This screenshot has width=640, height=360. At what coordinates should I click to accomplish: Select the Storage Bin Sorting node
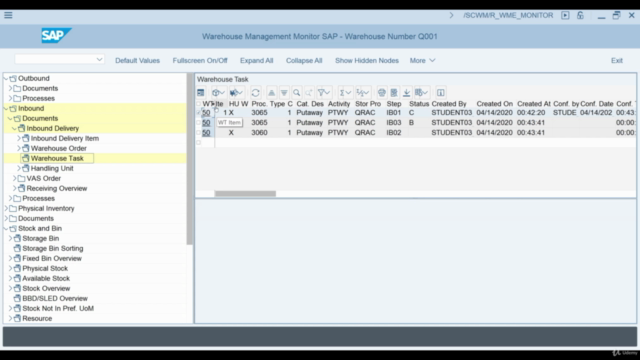pos(53,248)
